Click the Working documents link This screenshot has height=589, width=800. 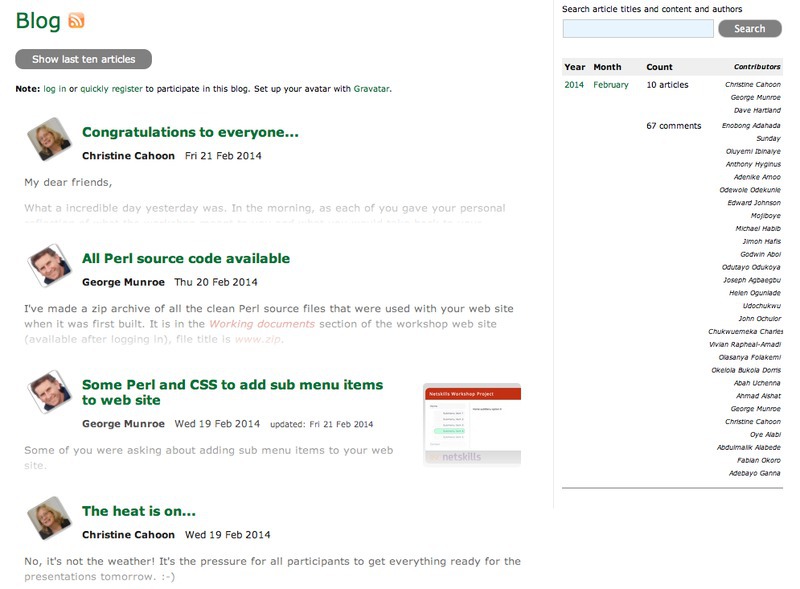point(261,324)
